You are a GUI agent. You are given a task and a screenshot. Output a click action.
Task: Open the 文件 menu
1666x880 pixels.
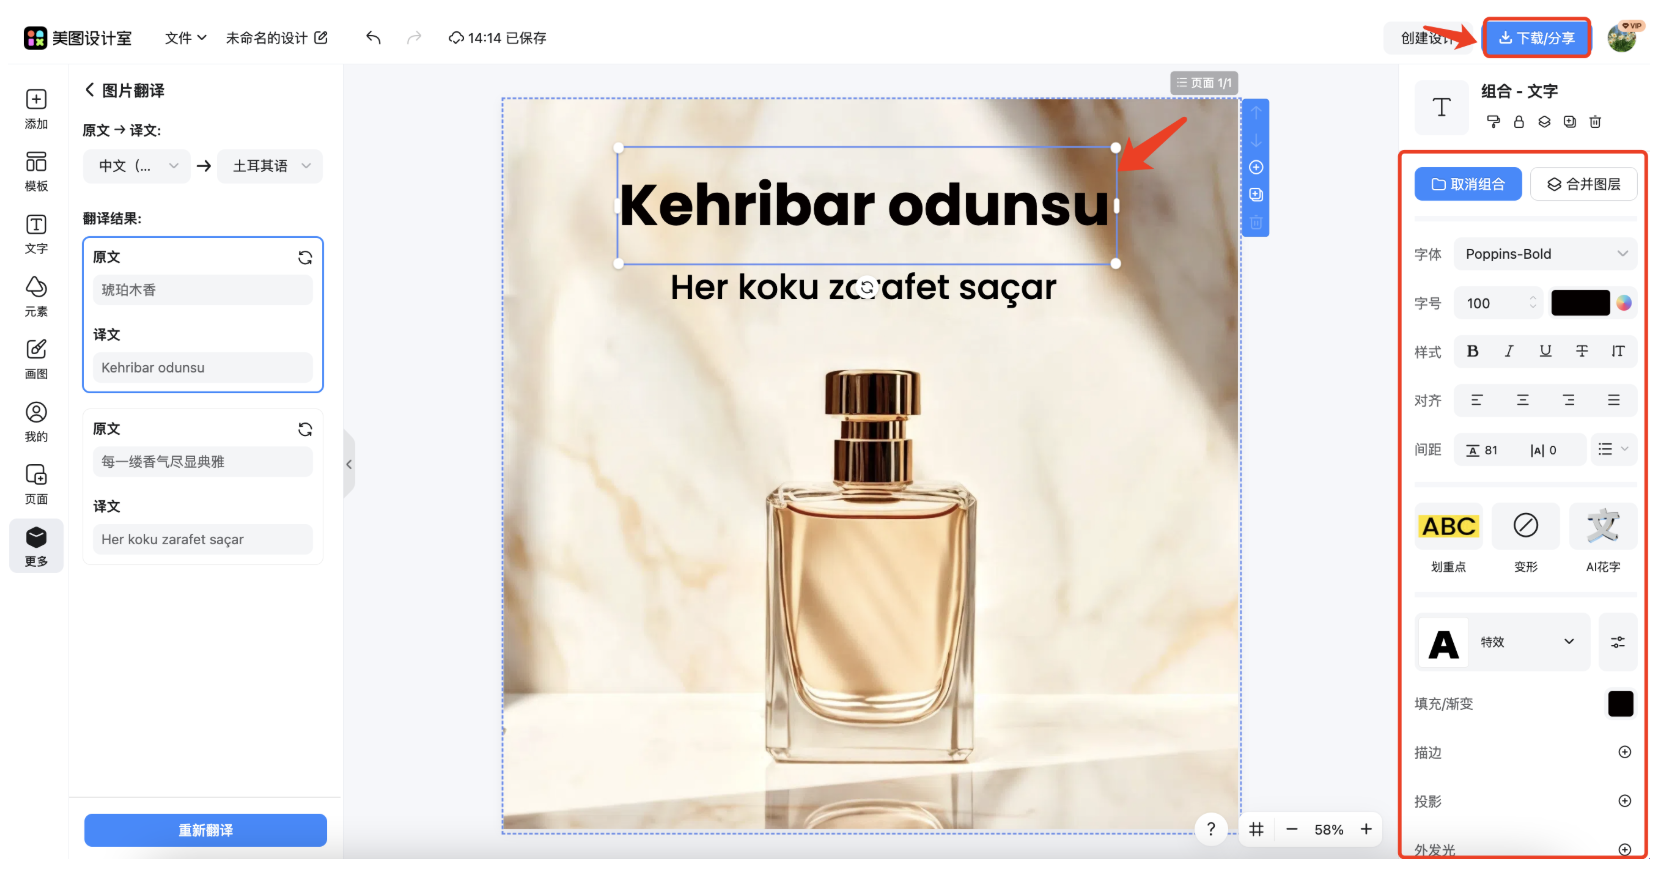185,38
